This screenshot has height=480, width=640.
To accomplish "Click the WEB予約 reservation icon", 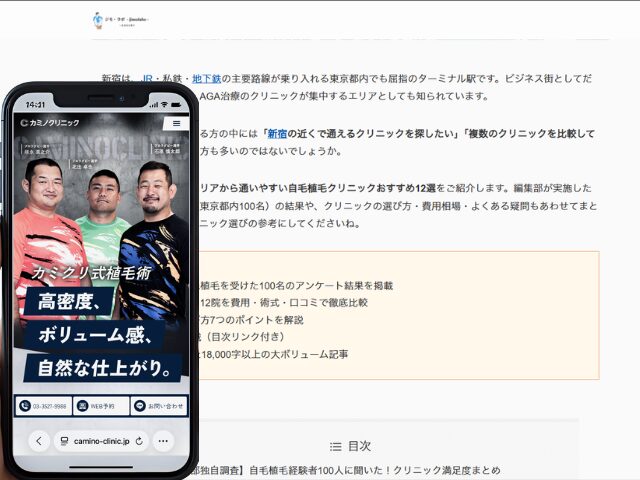I will point(82,406).
